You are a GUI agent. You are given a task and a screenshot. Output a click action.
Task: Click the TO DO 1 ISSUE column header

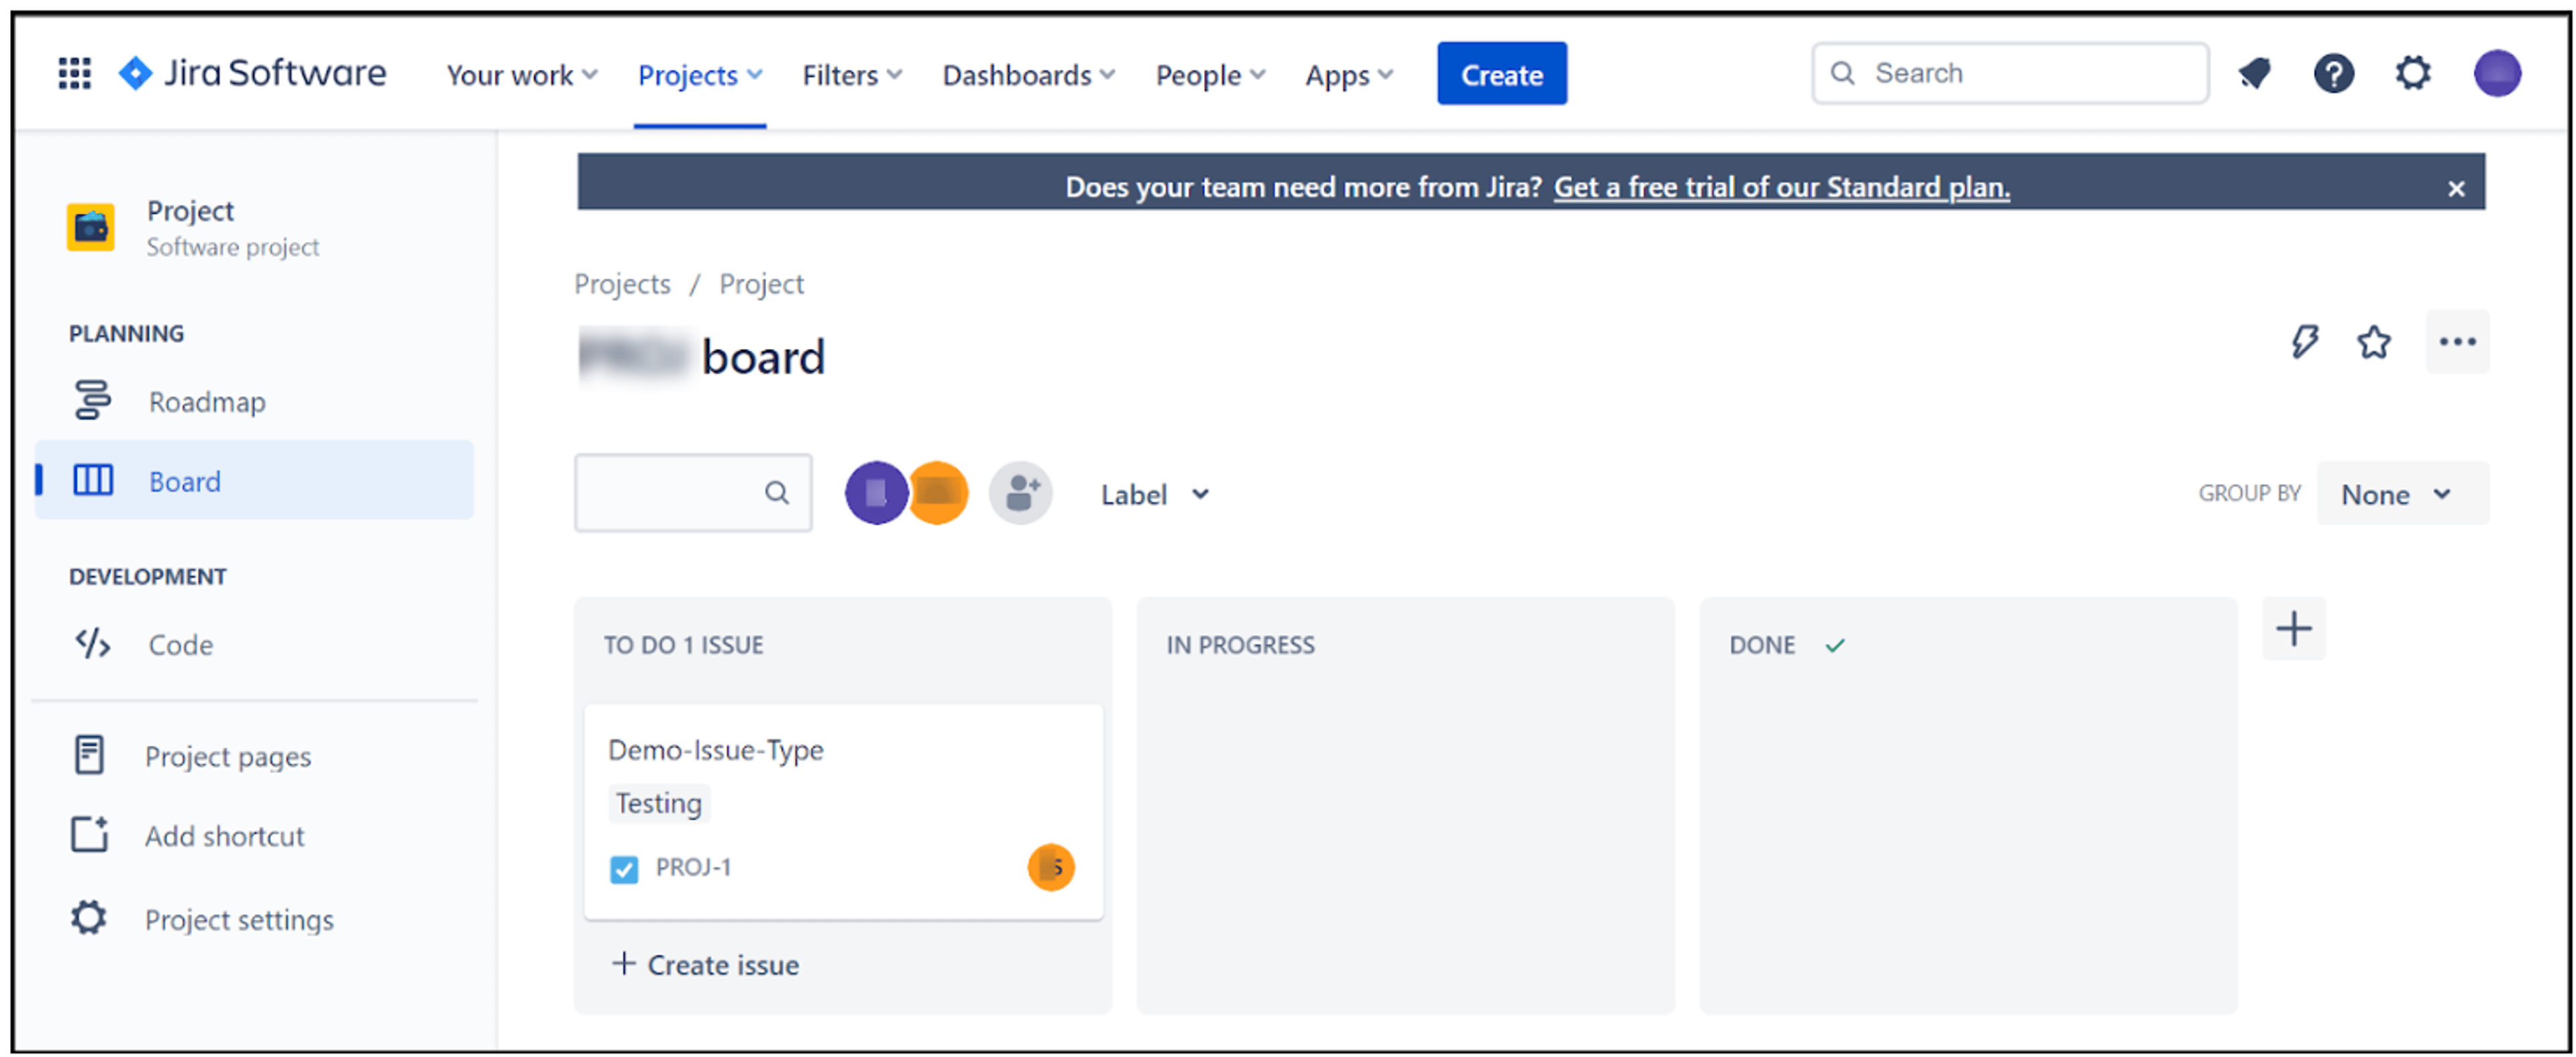tap(684, 645)
